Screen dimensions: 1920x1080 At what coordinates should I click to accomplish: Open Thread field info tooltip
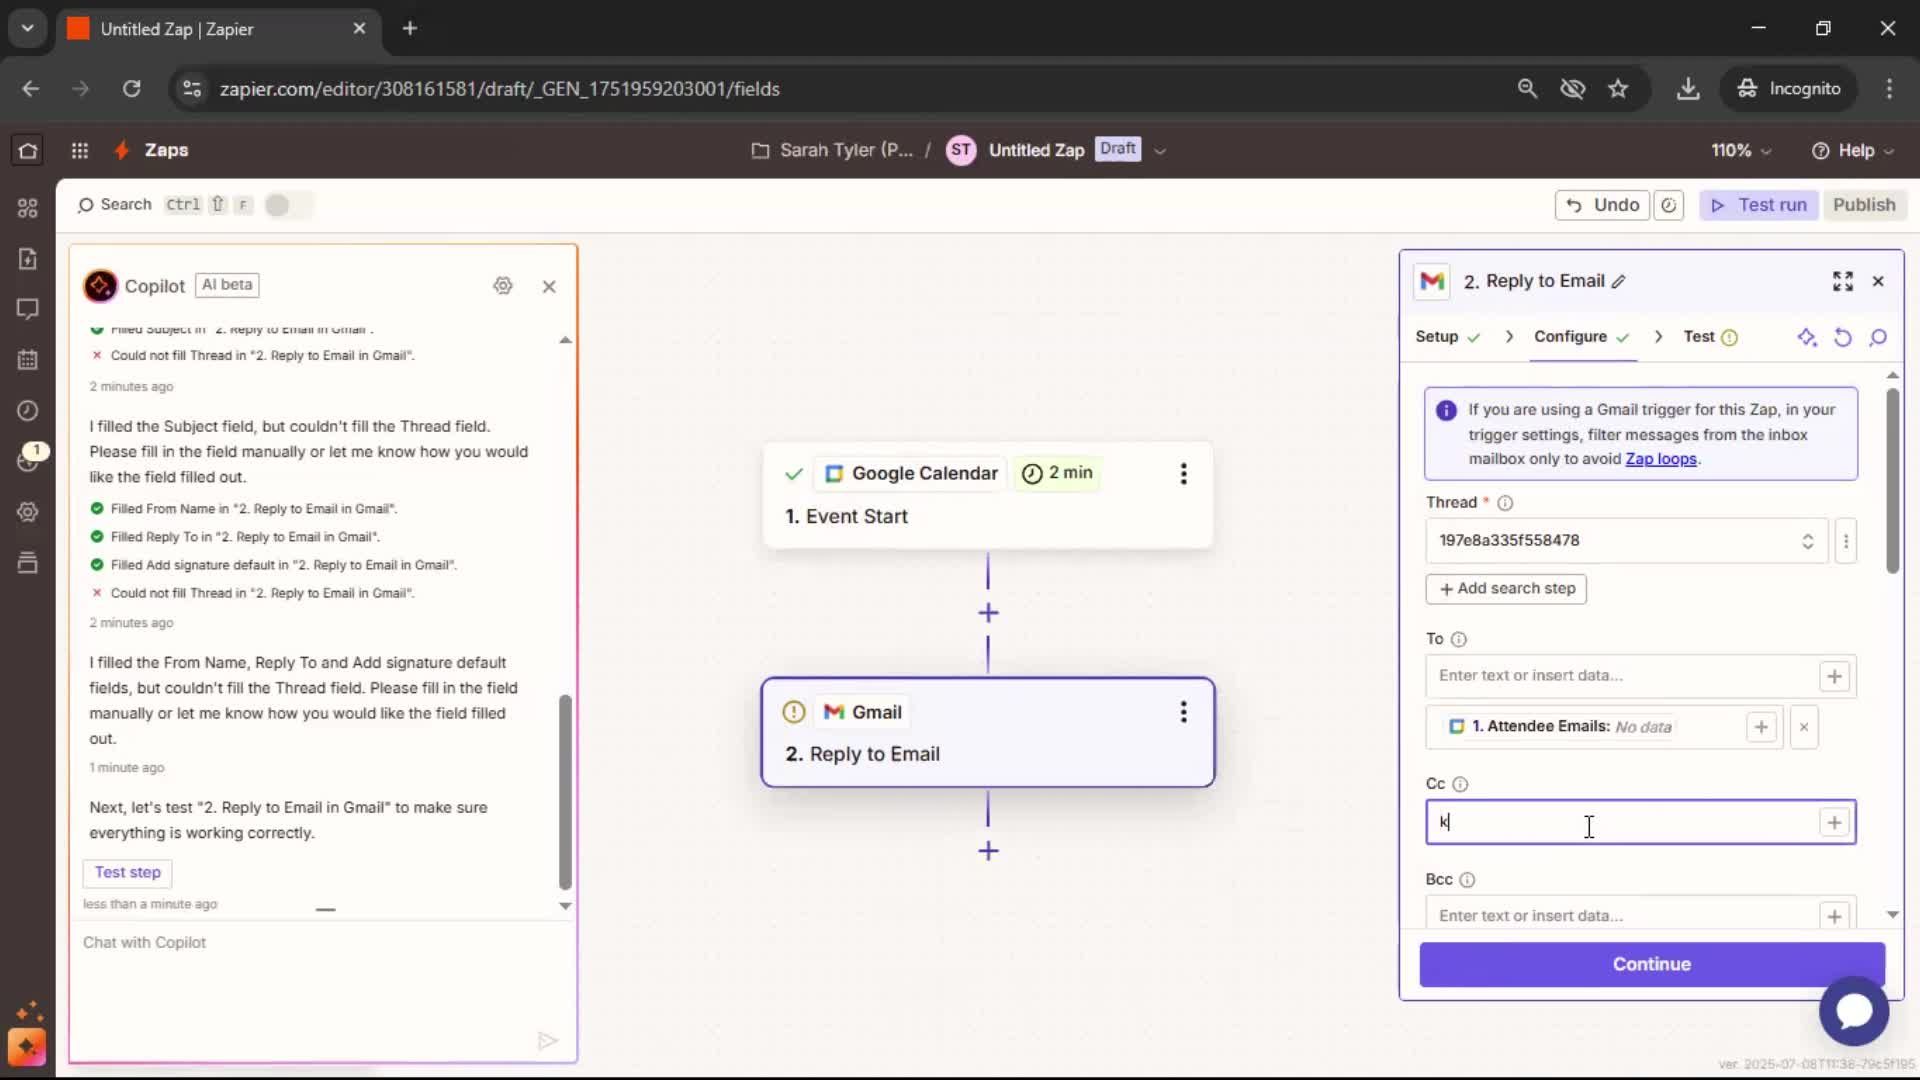pos(1504,503)
